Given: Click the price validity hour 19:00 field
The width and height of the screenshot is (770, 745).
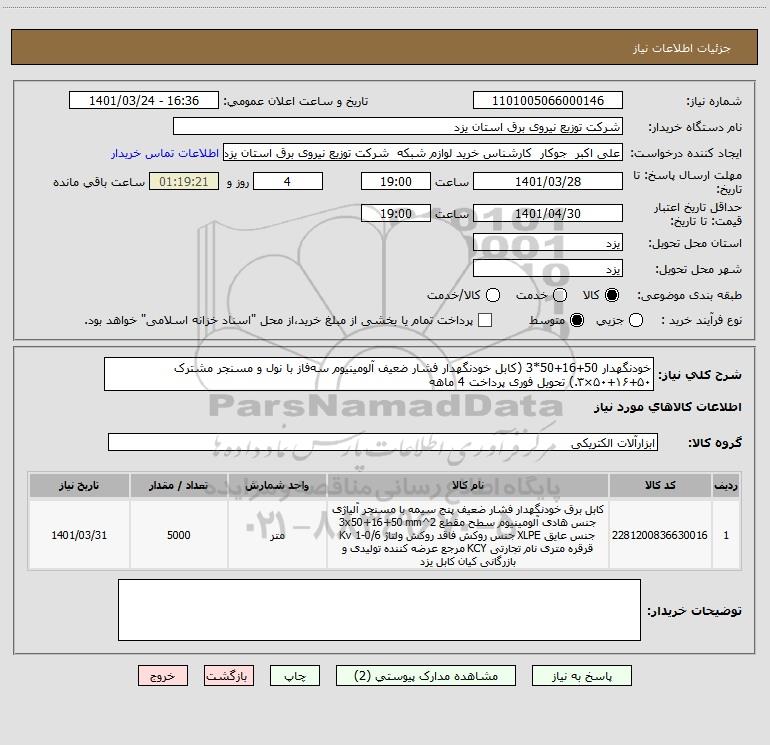Looking at the screenshot, I should (x=396, y=213).
